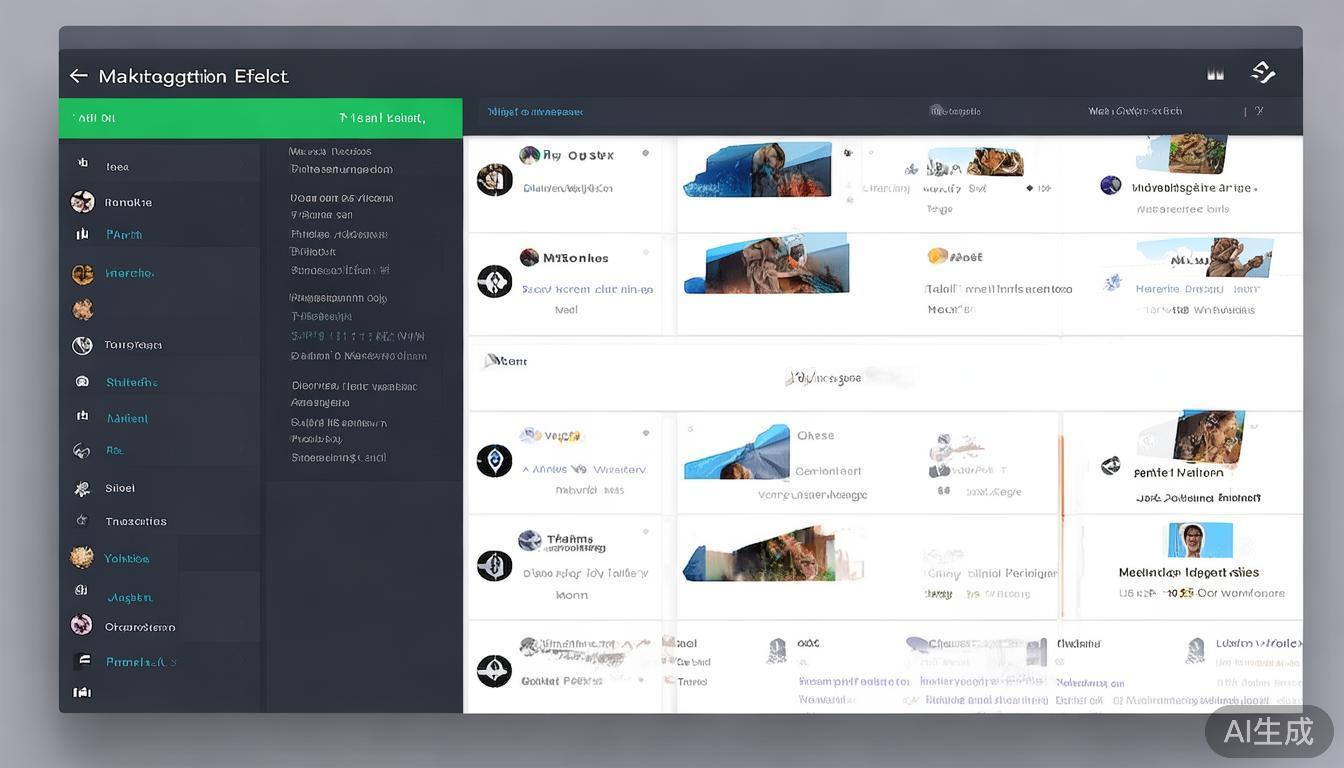Click the back arrow in the title bar
Image resolution: width=1344 pixels, height=768 pixels.
78,76
